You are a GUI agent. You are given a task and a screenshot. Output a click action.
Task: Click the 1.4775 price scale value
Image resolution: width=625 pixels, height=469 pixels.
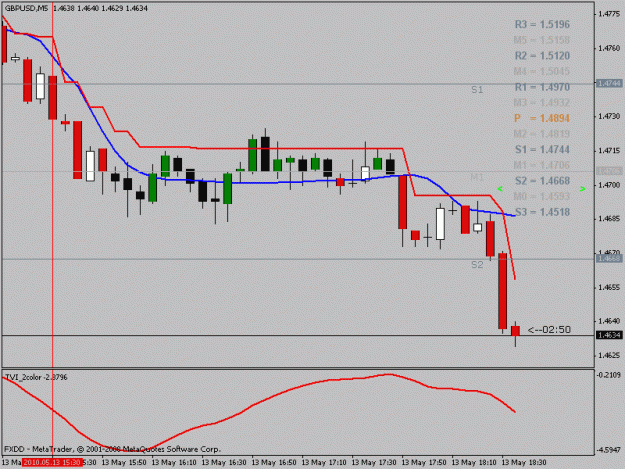pos(609,14)
